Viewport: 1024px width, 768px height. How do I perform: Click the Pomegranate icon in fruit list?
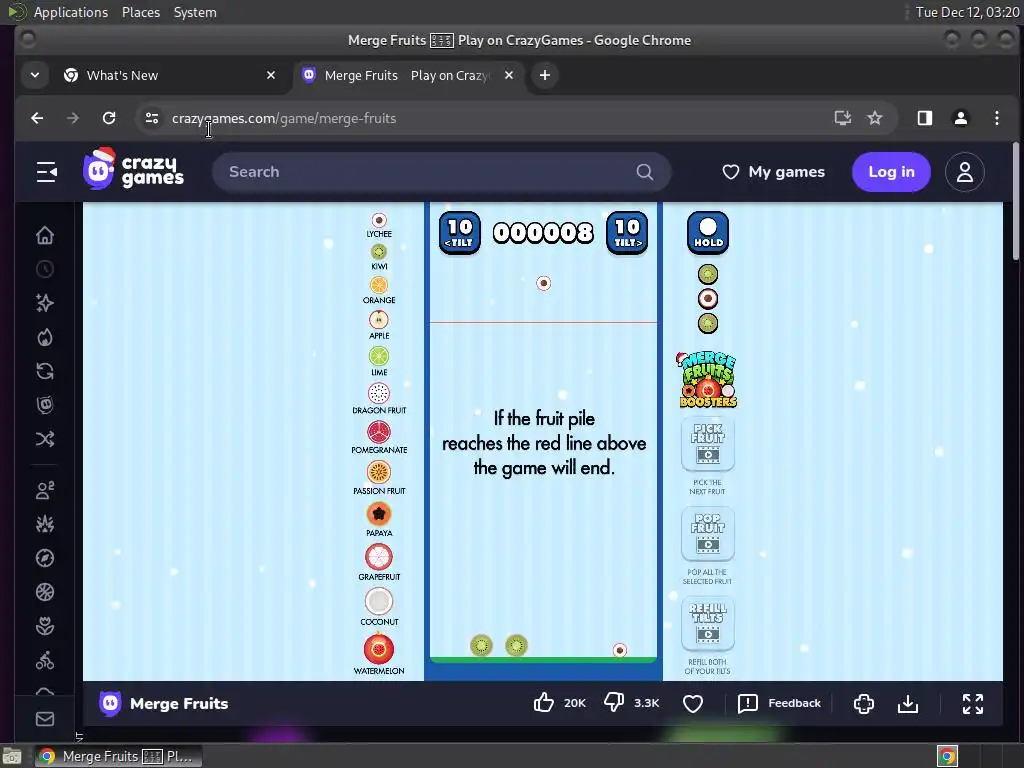(x=379, y=432)
